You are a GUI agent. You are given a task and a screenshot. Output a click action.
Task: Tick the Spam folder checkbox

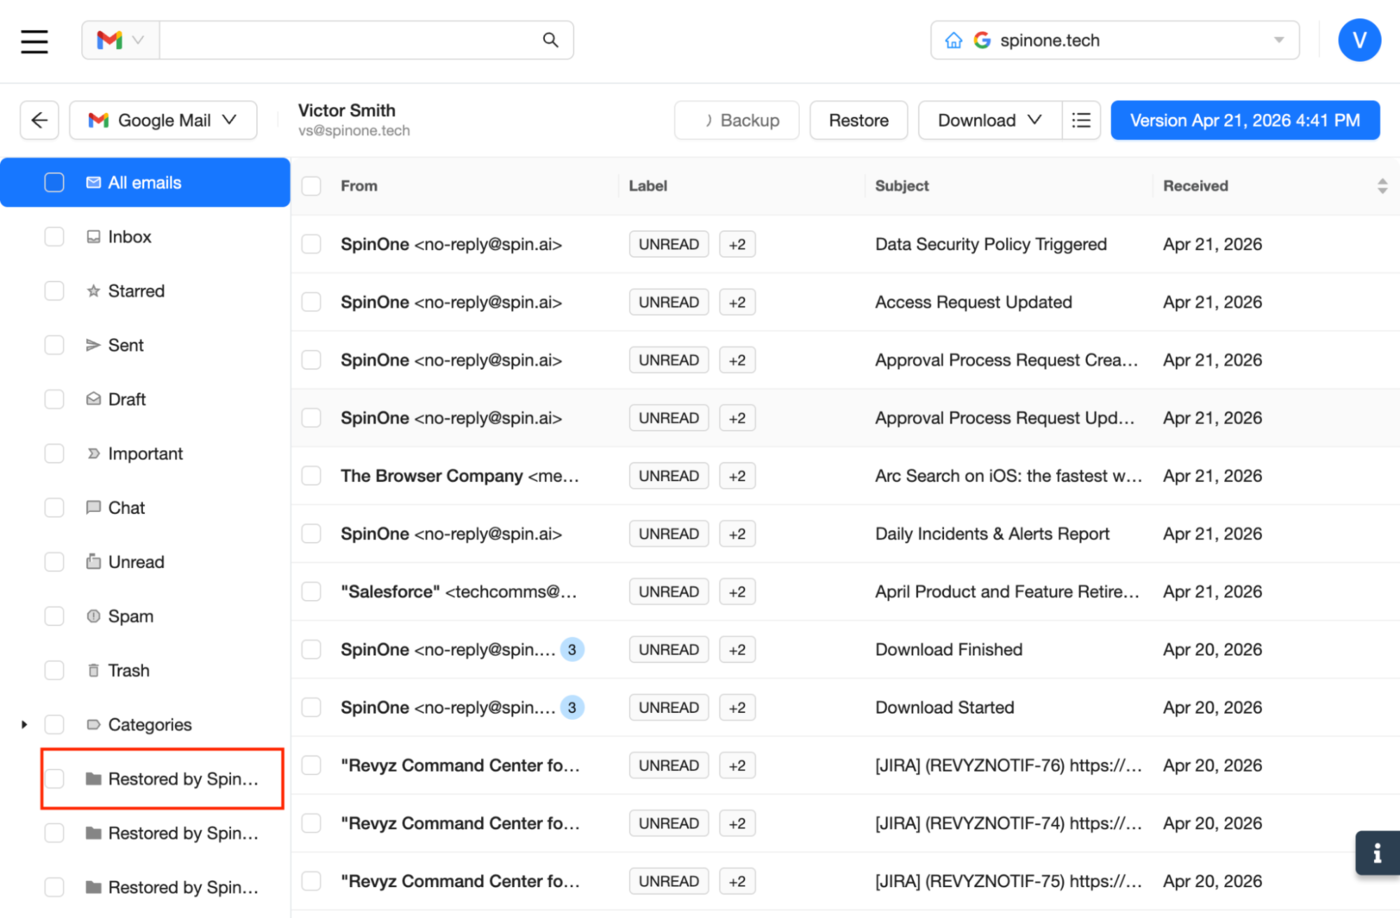pyautogui.click(x=54, y=616)
